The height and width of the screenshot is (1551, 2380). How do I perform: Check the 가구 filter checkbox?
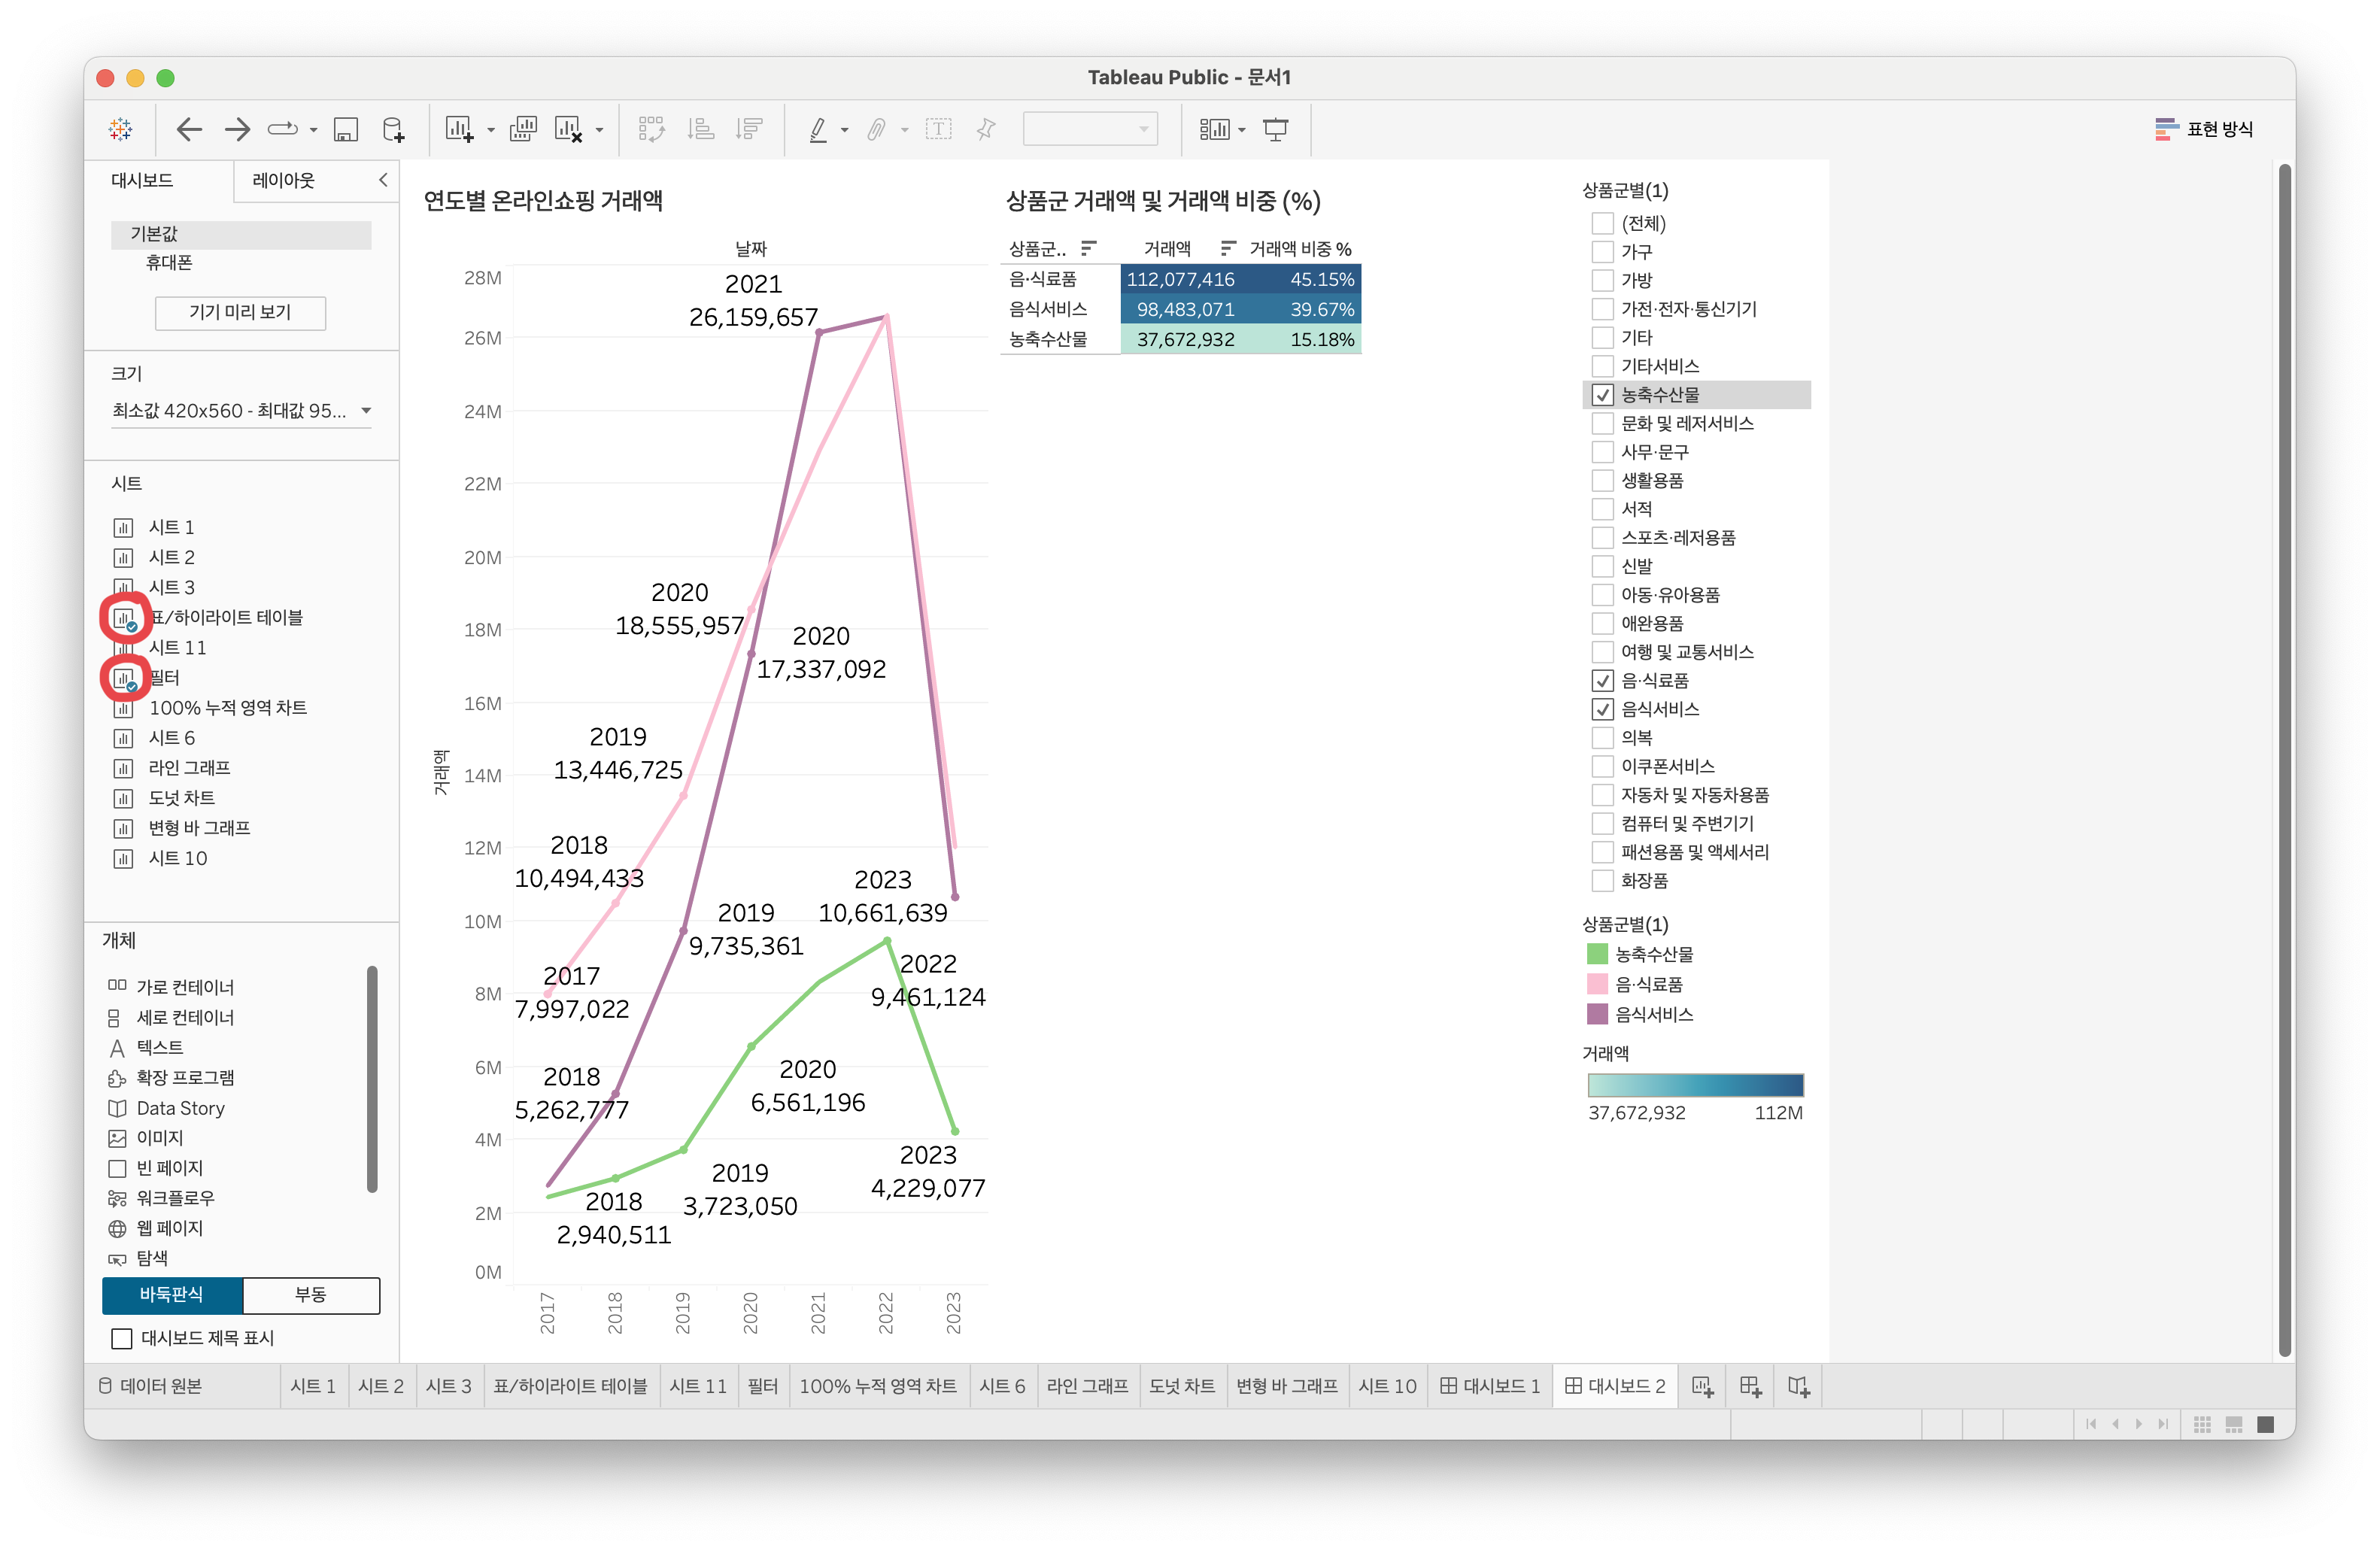[x=1602, y=252]
